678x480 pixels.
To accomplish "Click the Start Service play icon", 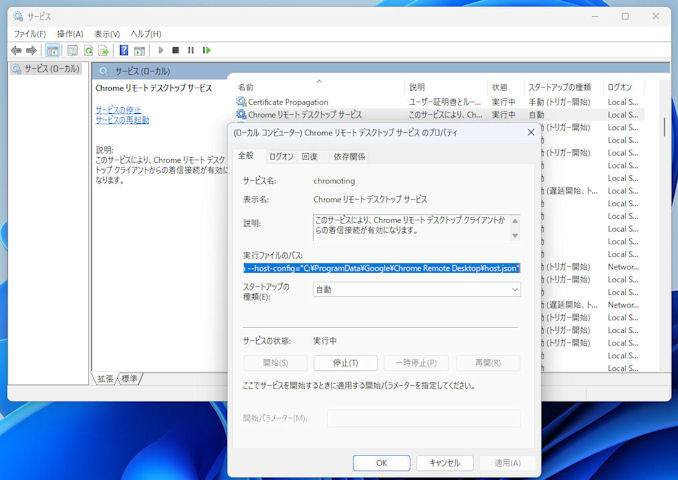I will click(161, 51).
